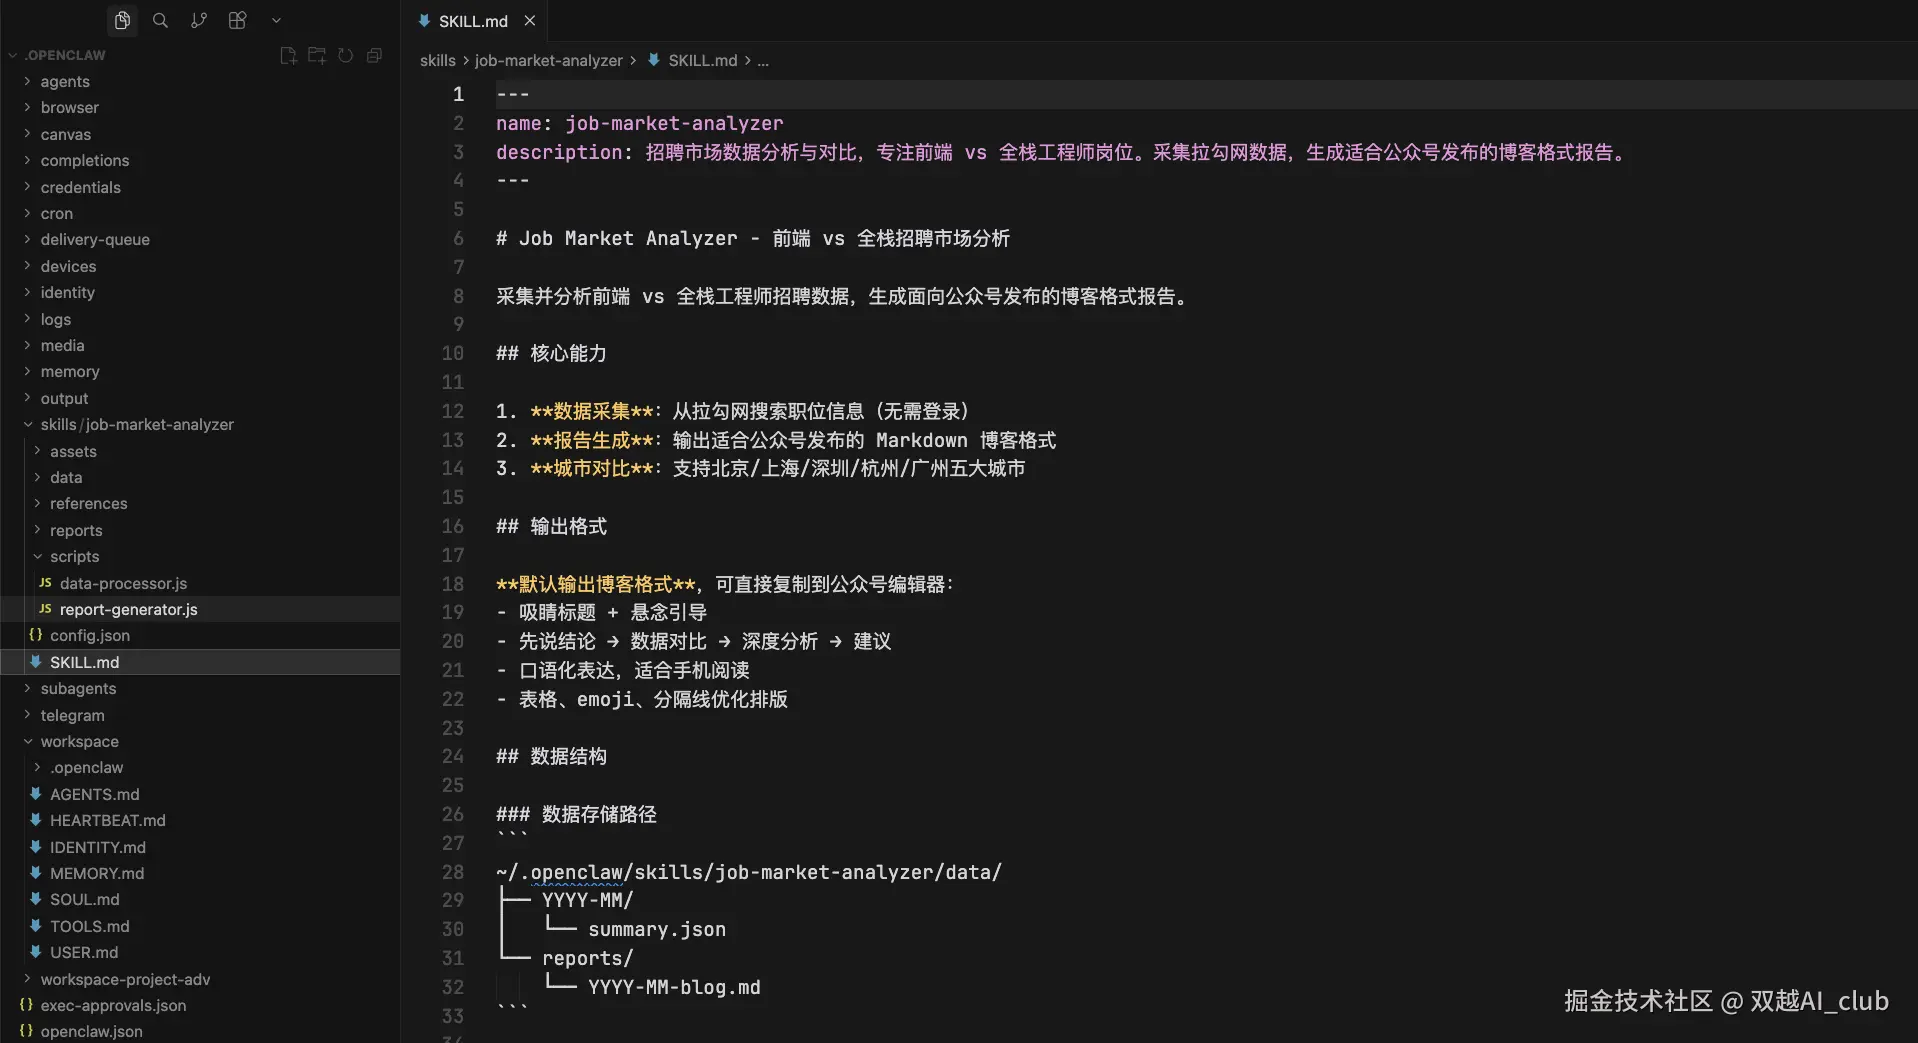This screenshot has height=1043, width=1918.
Task: Expand the devices folder
Action: tap(69, 267)
